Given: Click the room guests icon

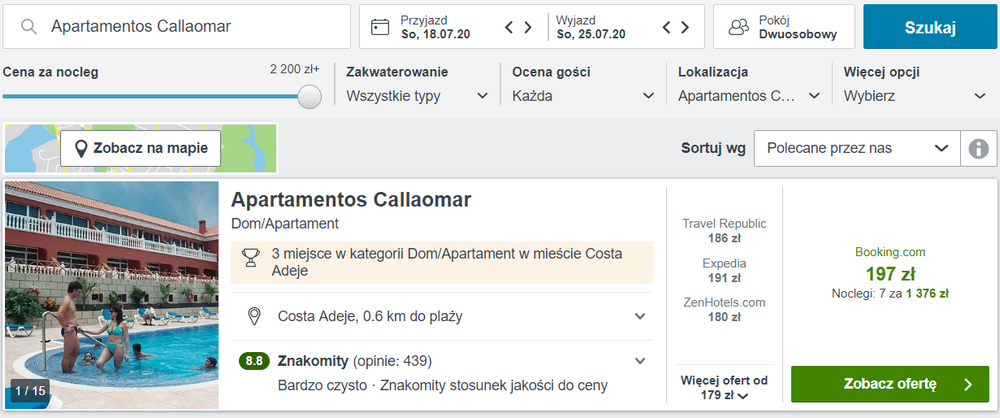Looking at the screenshot, I should (738, 27).
